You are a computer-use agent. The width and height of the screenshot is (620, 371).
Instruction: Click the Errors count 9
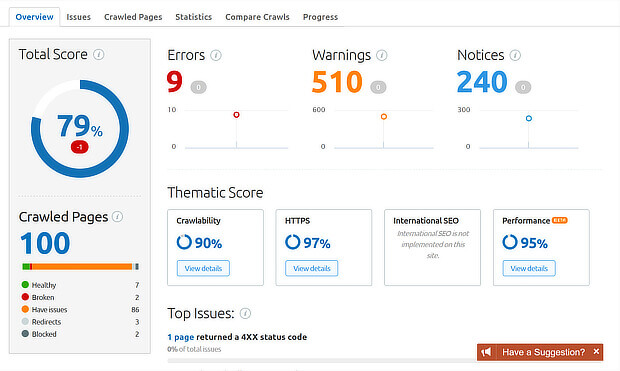174,82
